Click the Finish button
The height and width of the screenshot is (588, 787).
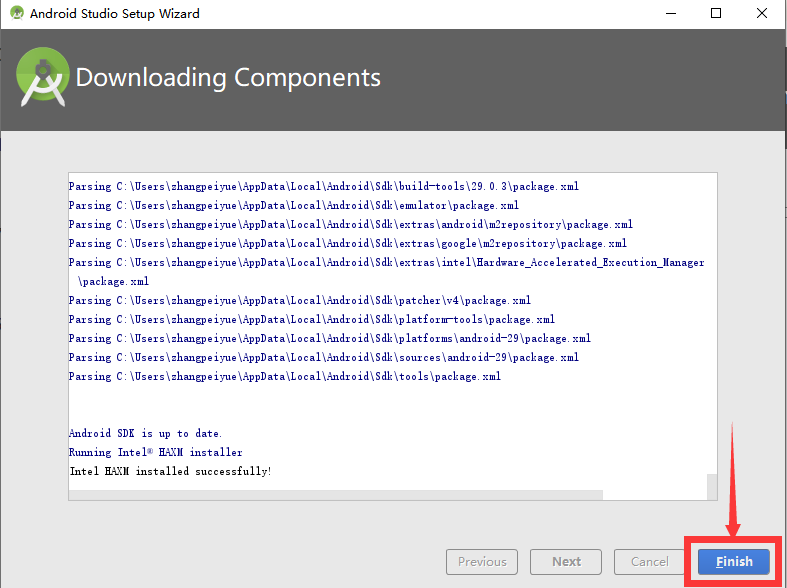tap(733, 561)
